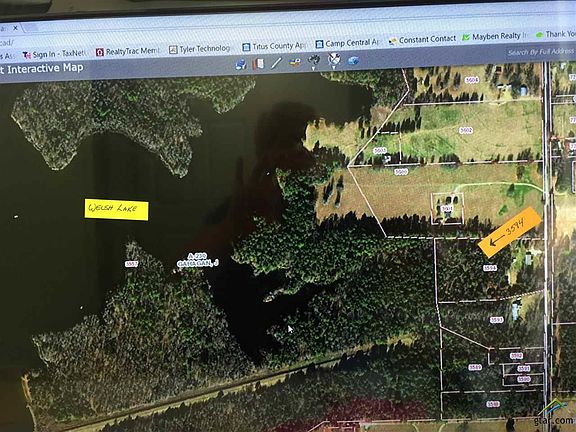
Task: Open the Tyler Technolog bookmark
Action: click(x=199, y=49)
